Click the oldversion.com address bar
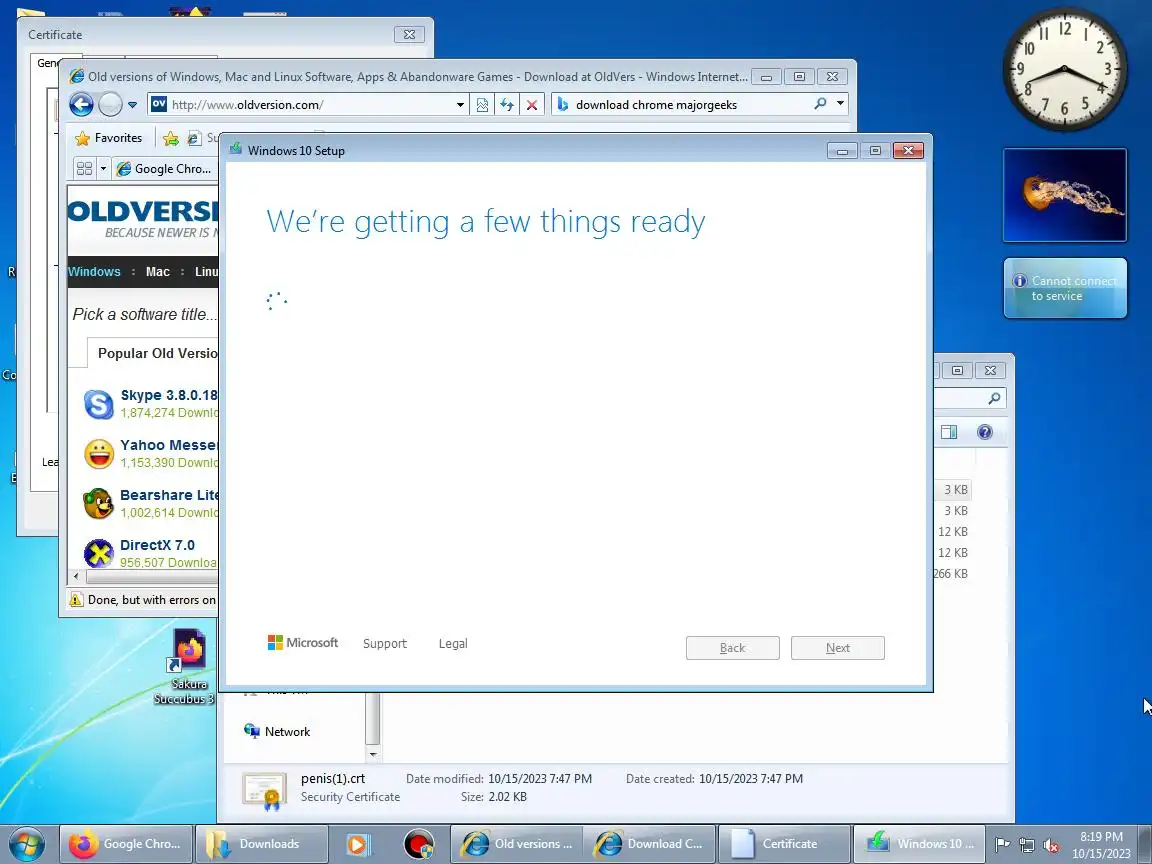 pyautogui.click(x=309, y=104)
